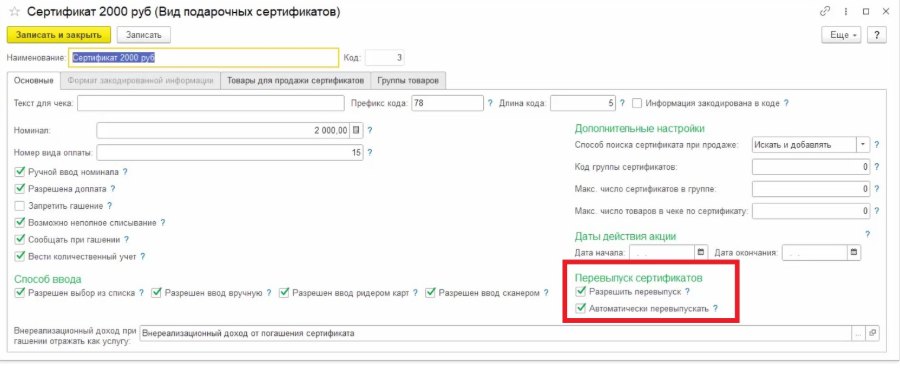900x369 pixels.
Task: Show help for Префикс кода
Action: (x=490, y=103)
